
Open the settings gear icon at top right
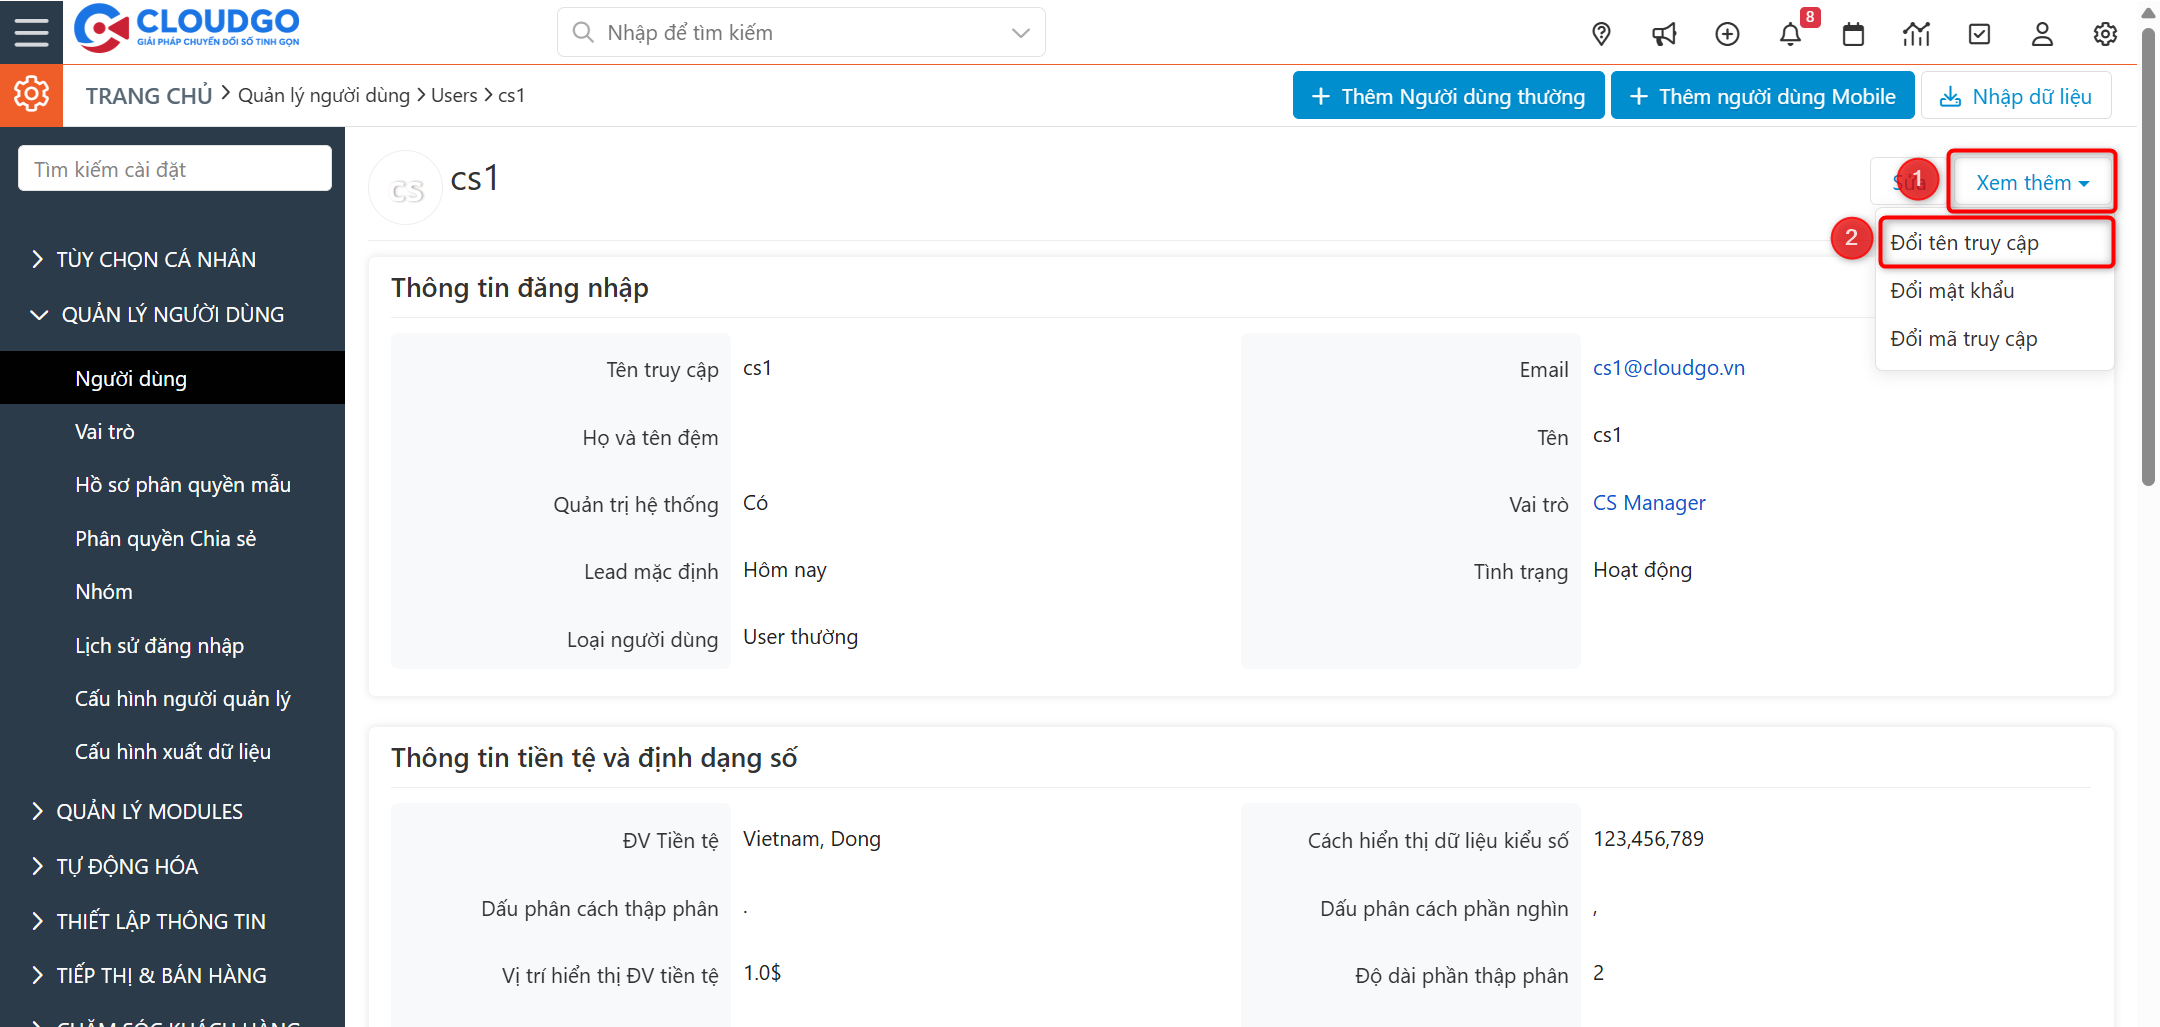coord(2105,33)
